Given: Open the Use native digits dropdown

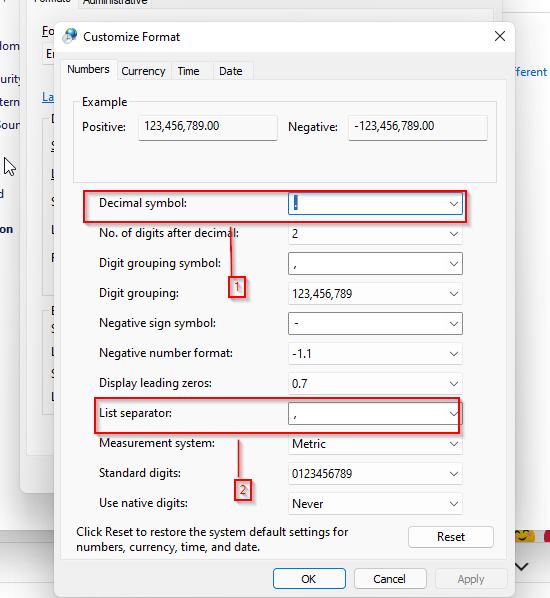Looking at the screenshot, I should (375, 504).
